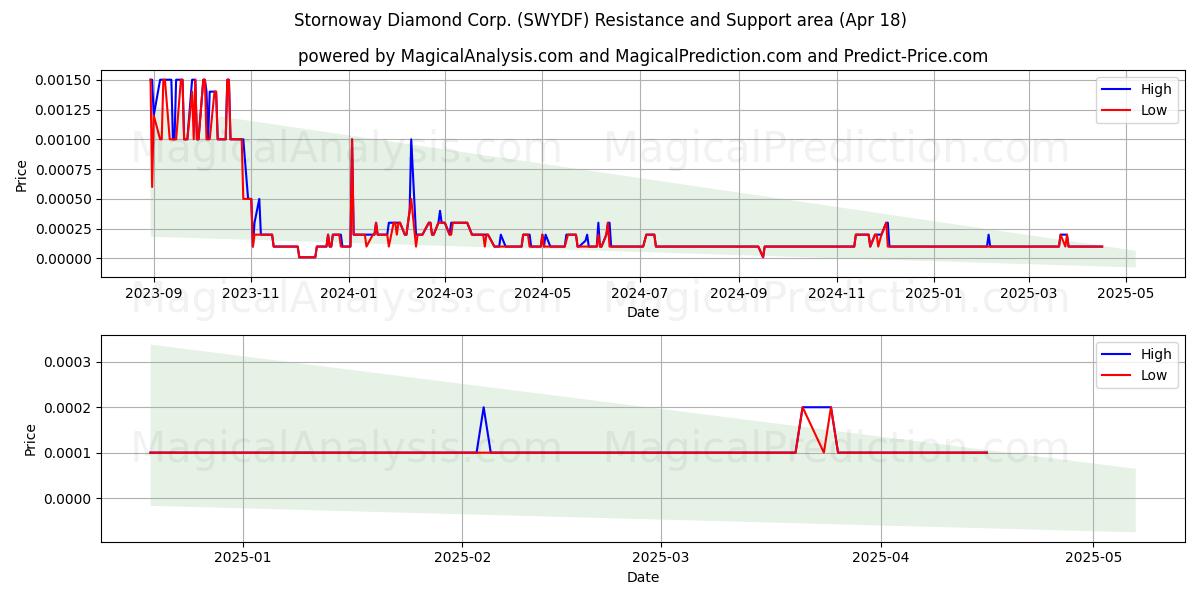Click the '2023-09' tick on top chart
1200x600 pixels.
[153, 293]
